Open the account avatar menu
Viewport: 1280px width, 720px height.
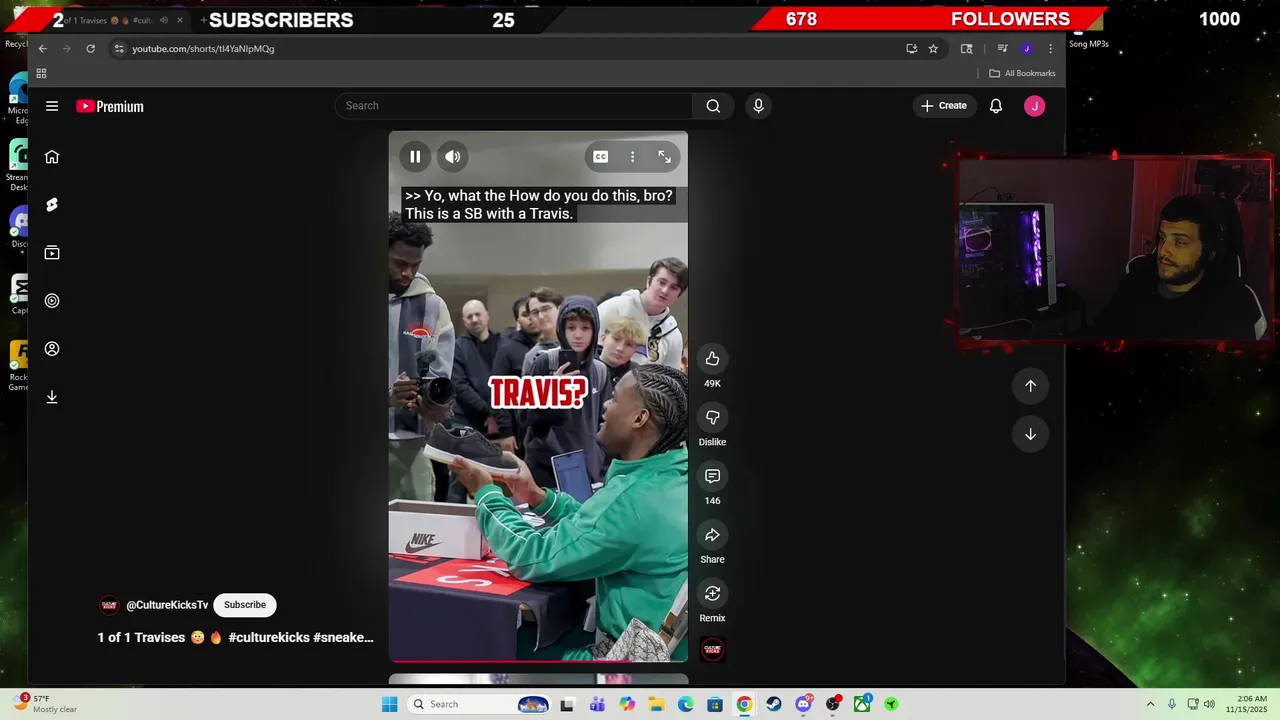click(x=1034, y=106)
